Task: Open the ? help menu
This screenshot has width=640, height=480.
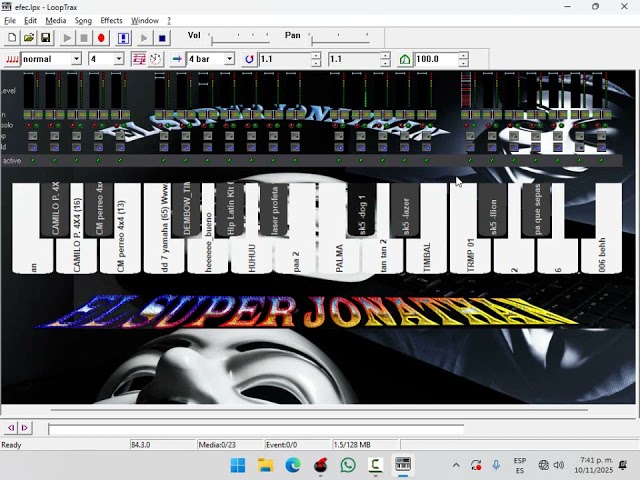Action: [169, 20]
